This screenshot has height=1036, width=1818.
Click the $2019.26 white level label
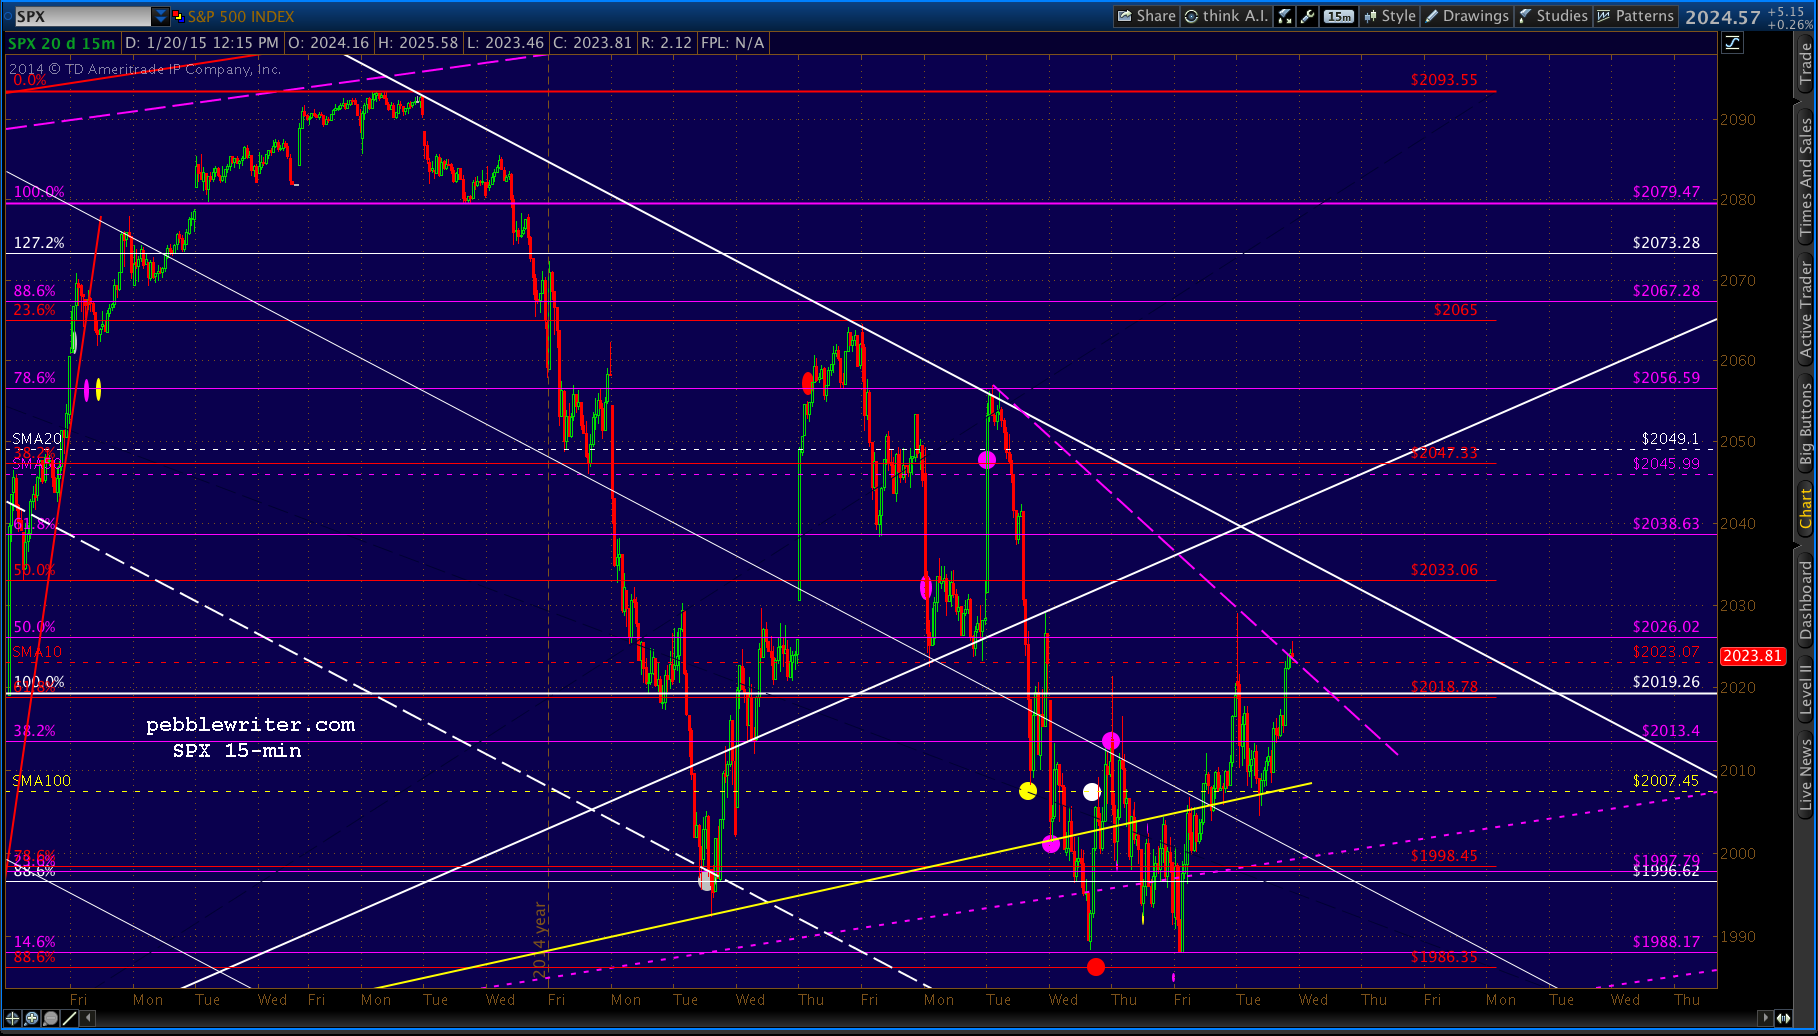[1666, 682]
